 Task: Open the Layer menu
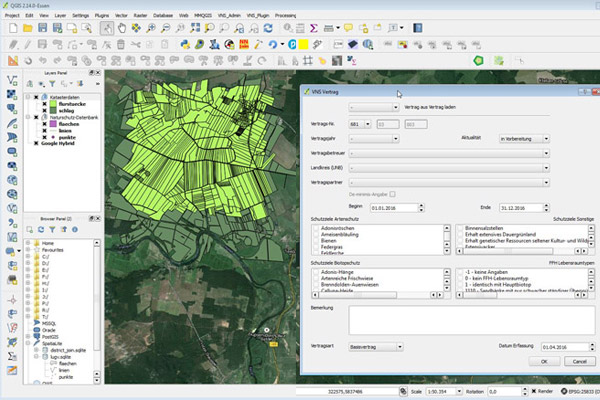tap(60, 15)
